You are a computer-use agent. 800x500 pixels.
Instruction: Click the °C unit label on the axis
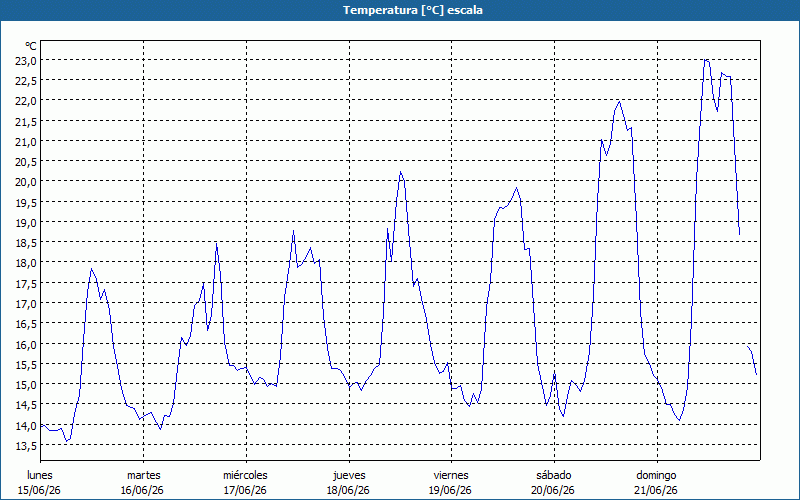31,46
